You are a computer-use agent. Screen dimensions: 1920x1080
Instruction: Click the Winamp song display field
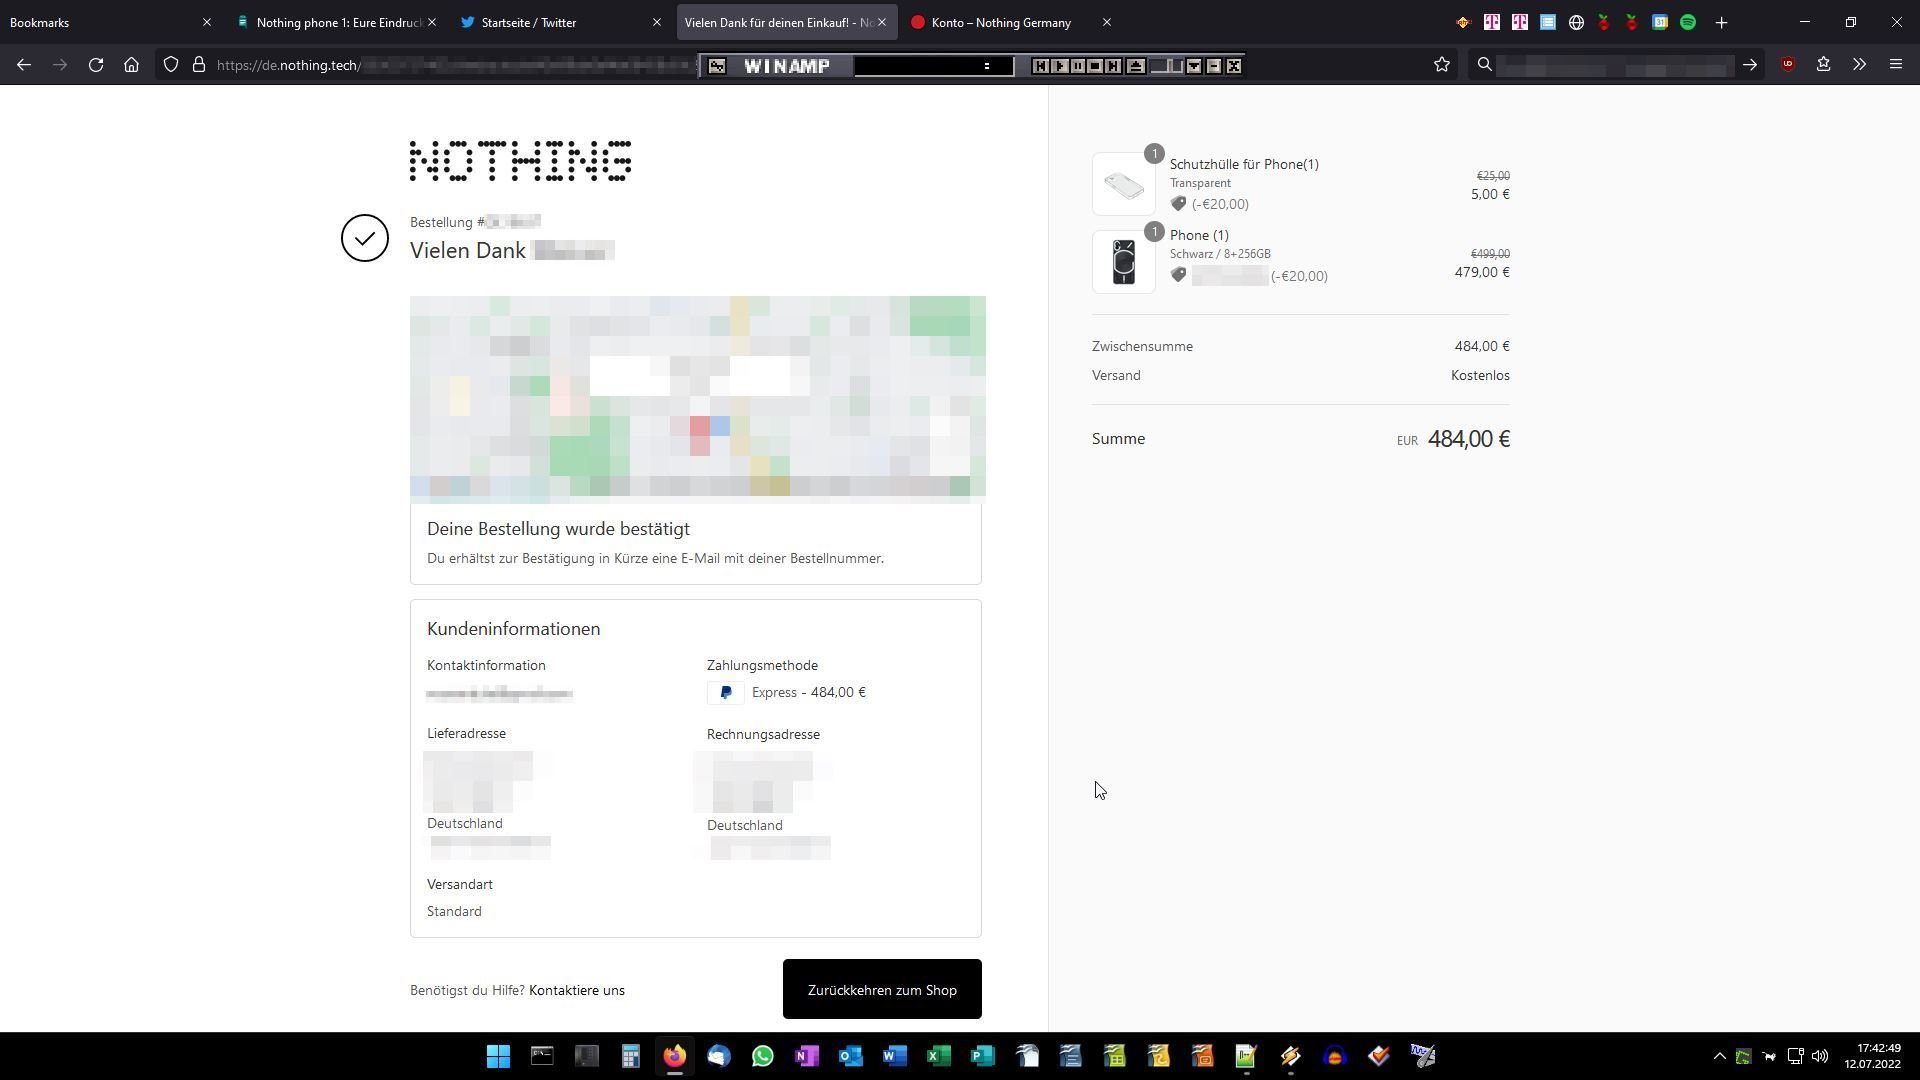(x=933, y=66)
